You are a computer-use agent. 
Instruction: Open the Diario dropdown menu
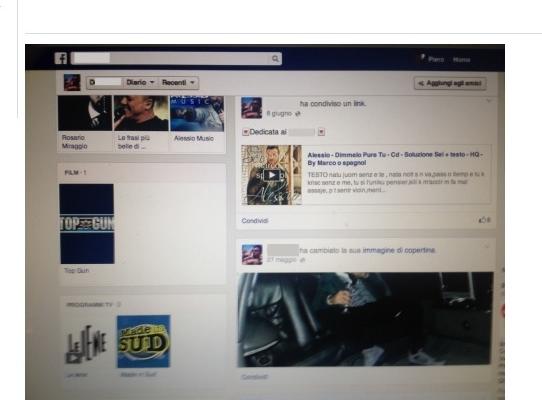[x=140, y=83]
